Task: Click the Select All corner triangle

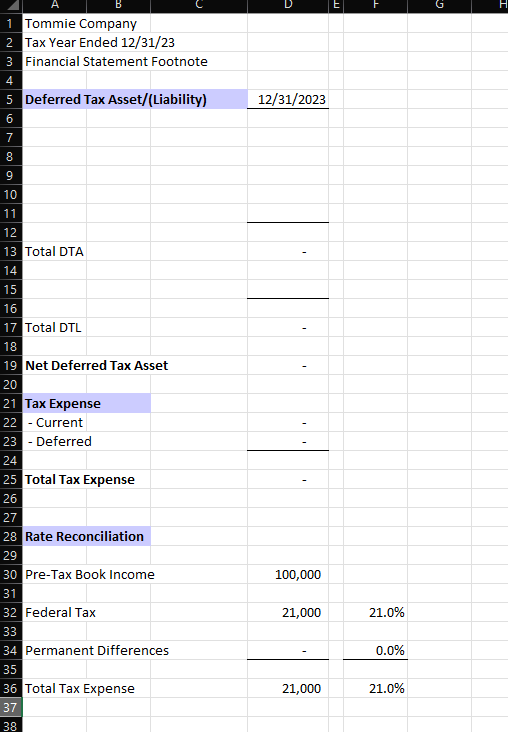Action: click(11, 6)
